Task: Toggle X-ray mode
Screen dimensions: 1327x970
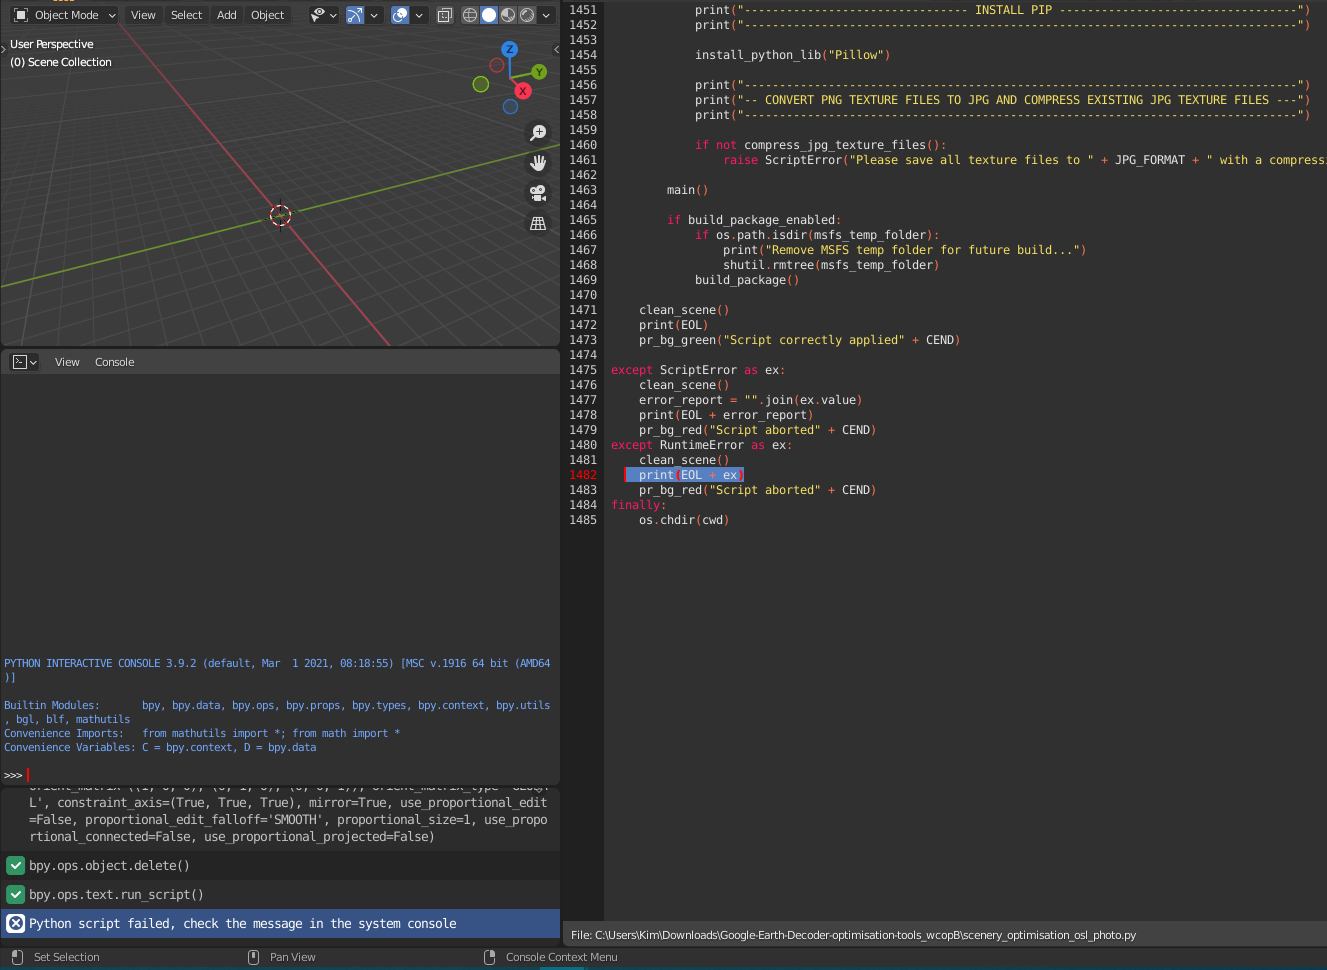Action: (445, 15)
